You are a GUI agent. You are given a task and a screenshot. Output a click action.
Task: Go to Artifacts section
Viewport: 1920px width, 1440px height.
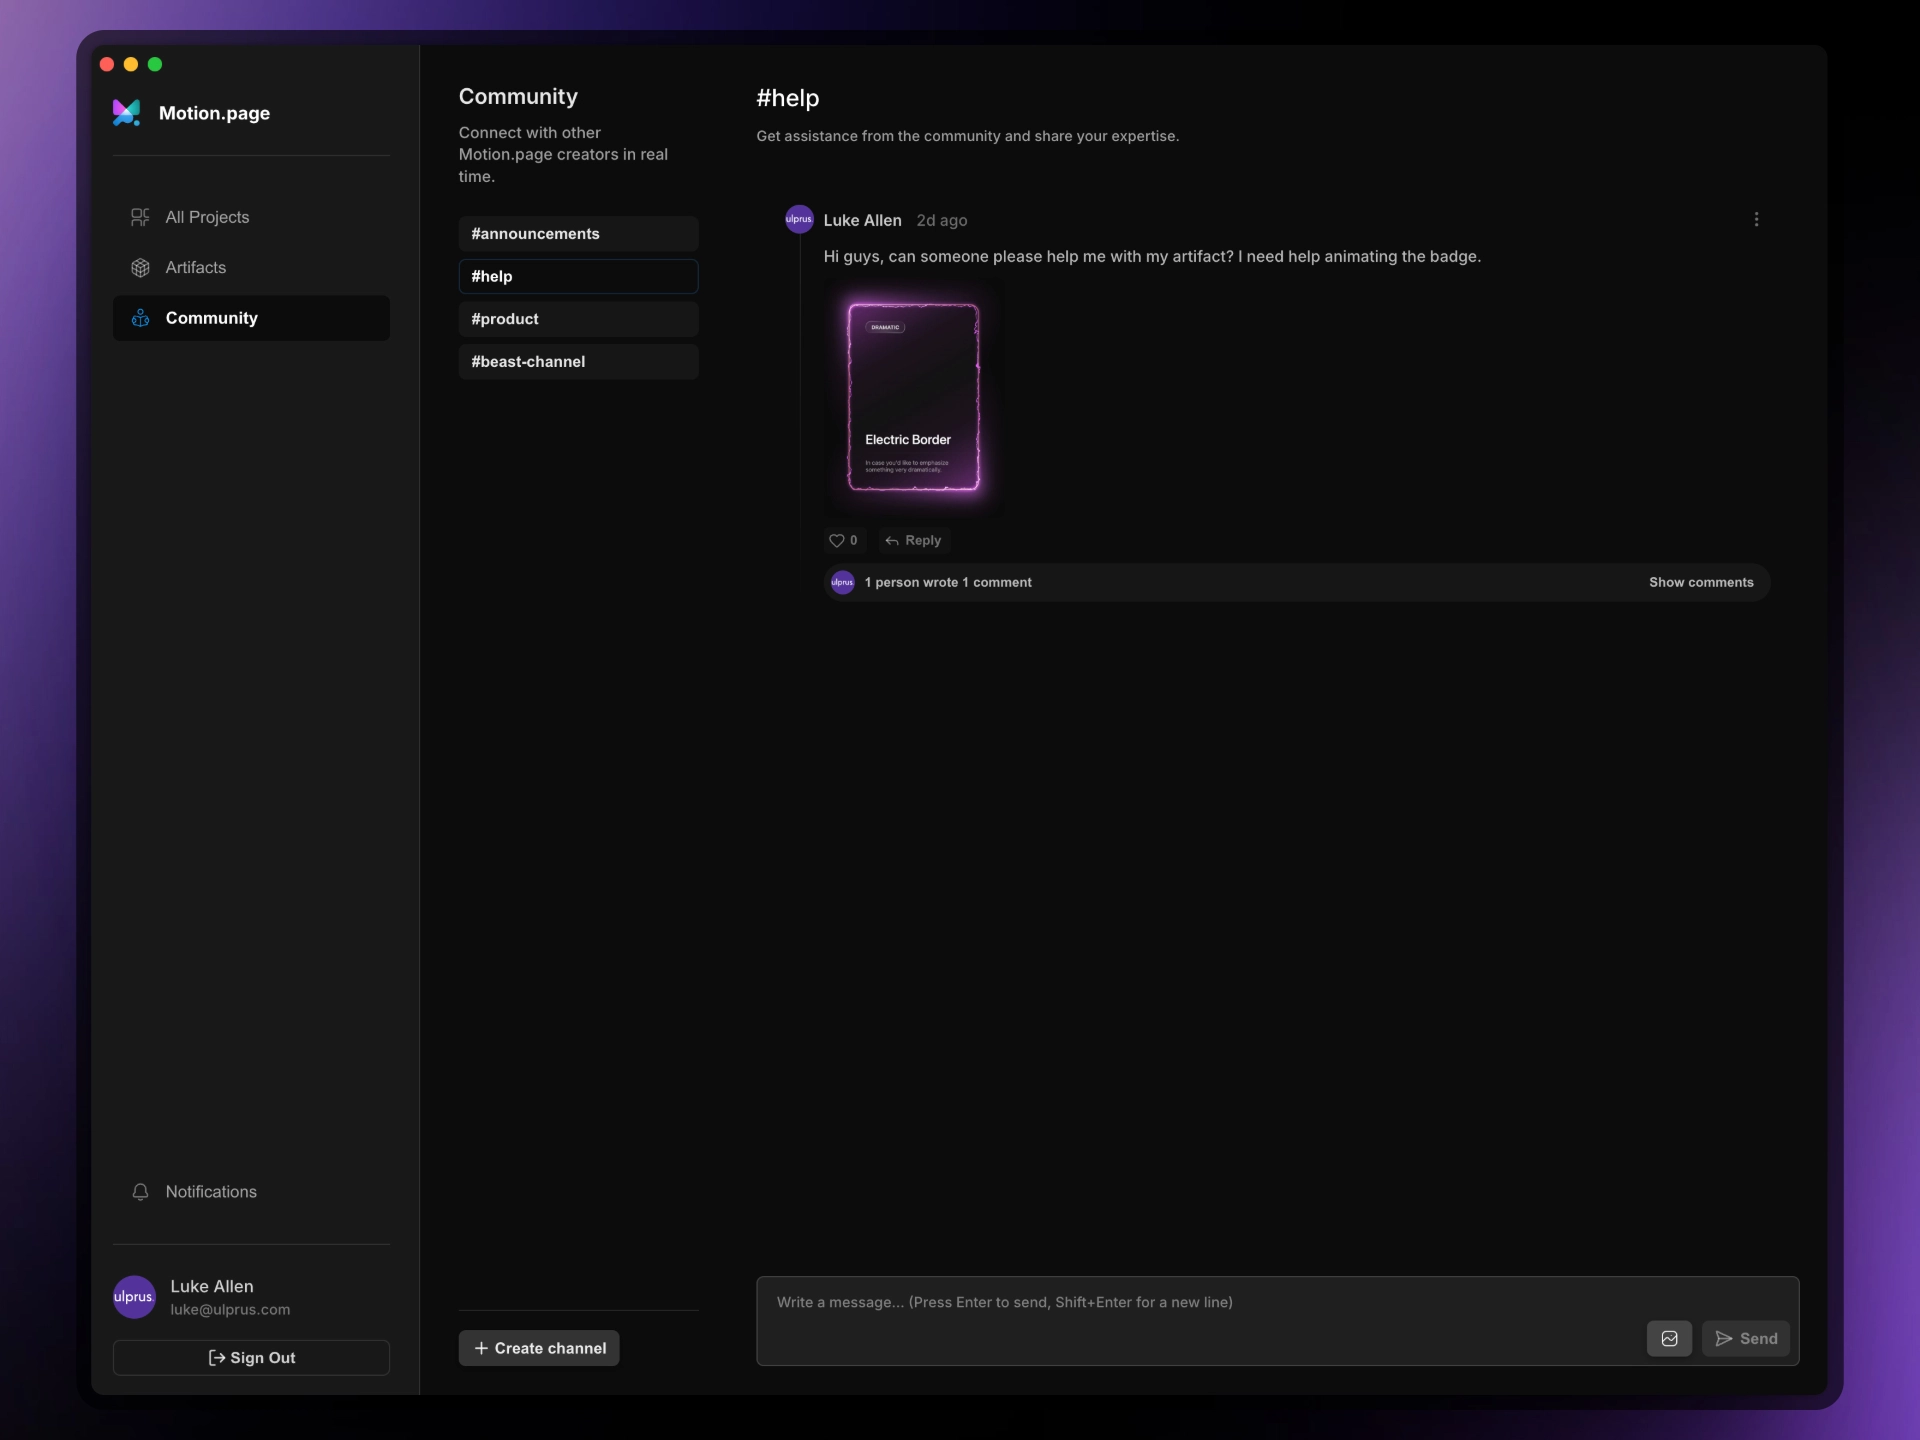pos(195,267)
